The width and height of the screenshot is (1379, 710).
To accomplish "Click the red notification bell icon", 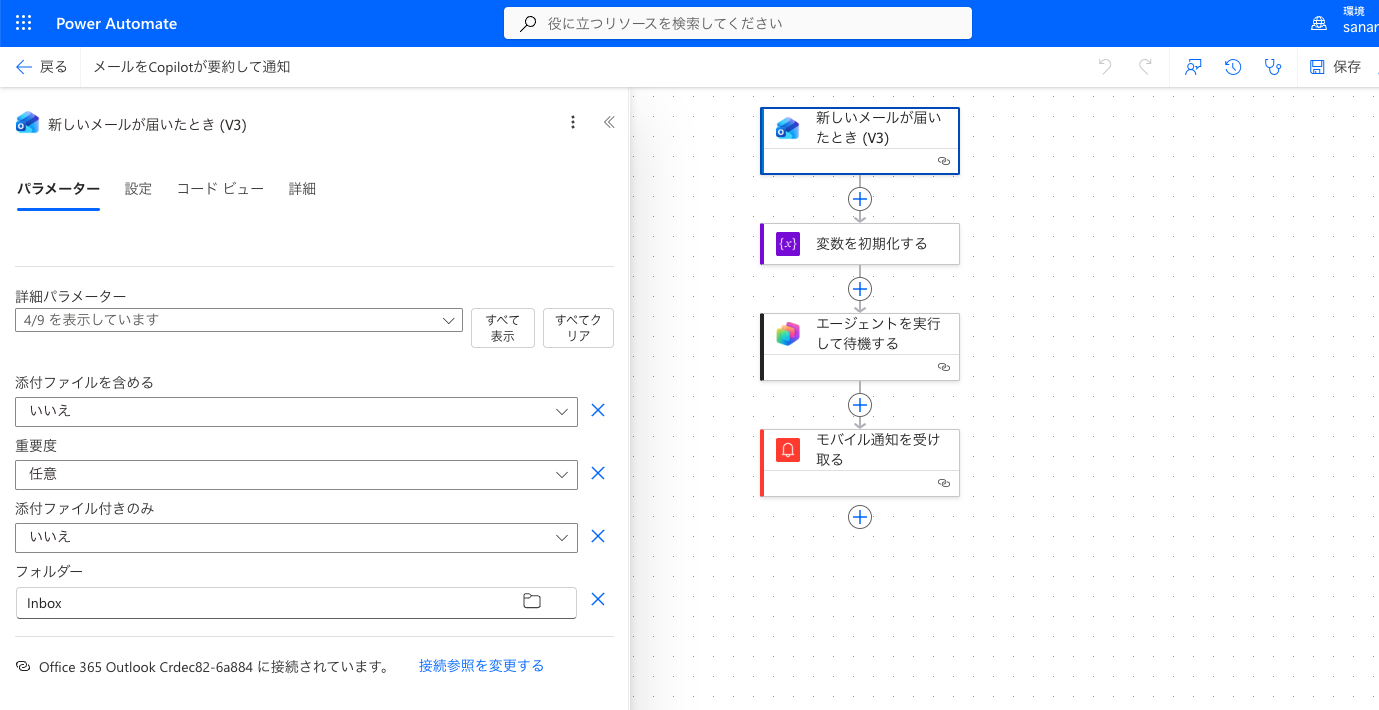I will click(x=788, y=450).
